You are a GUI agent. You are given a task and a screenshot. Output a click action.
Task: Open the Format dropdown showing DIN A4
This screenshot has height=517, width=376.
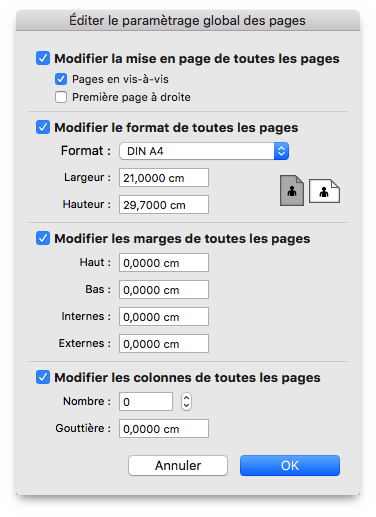click(x=204, y=151)
